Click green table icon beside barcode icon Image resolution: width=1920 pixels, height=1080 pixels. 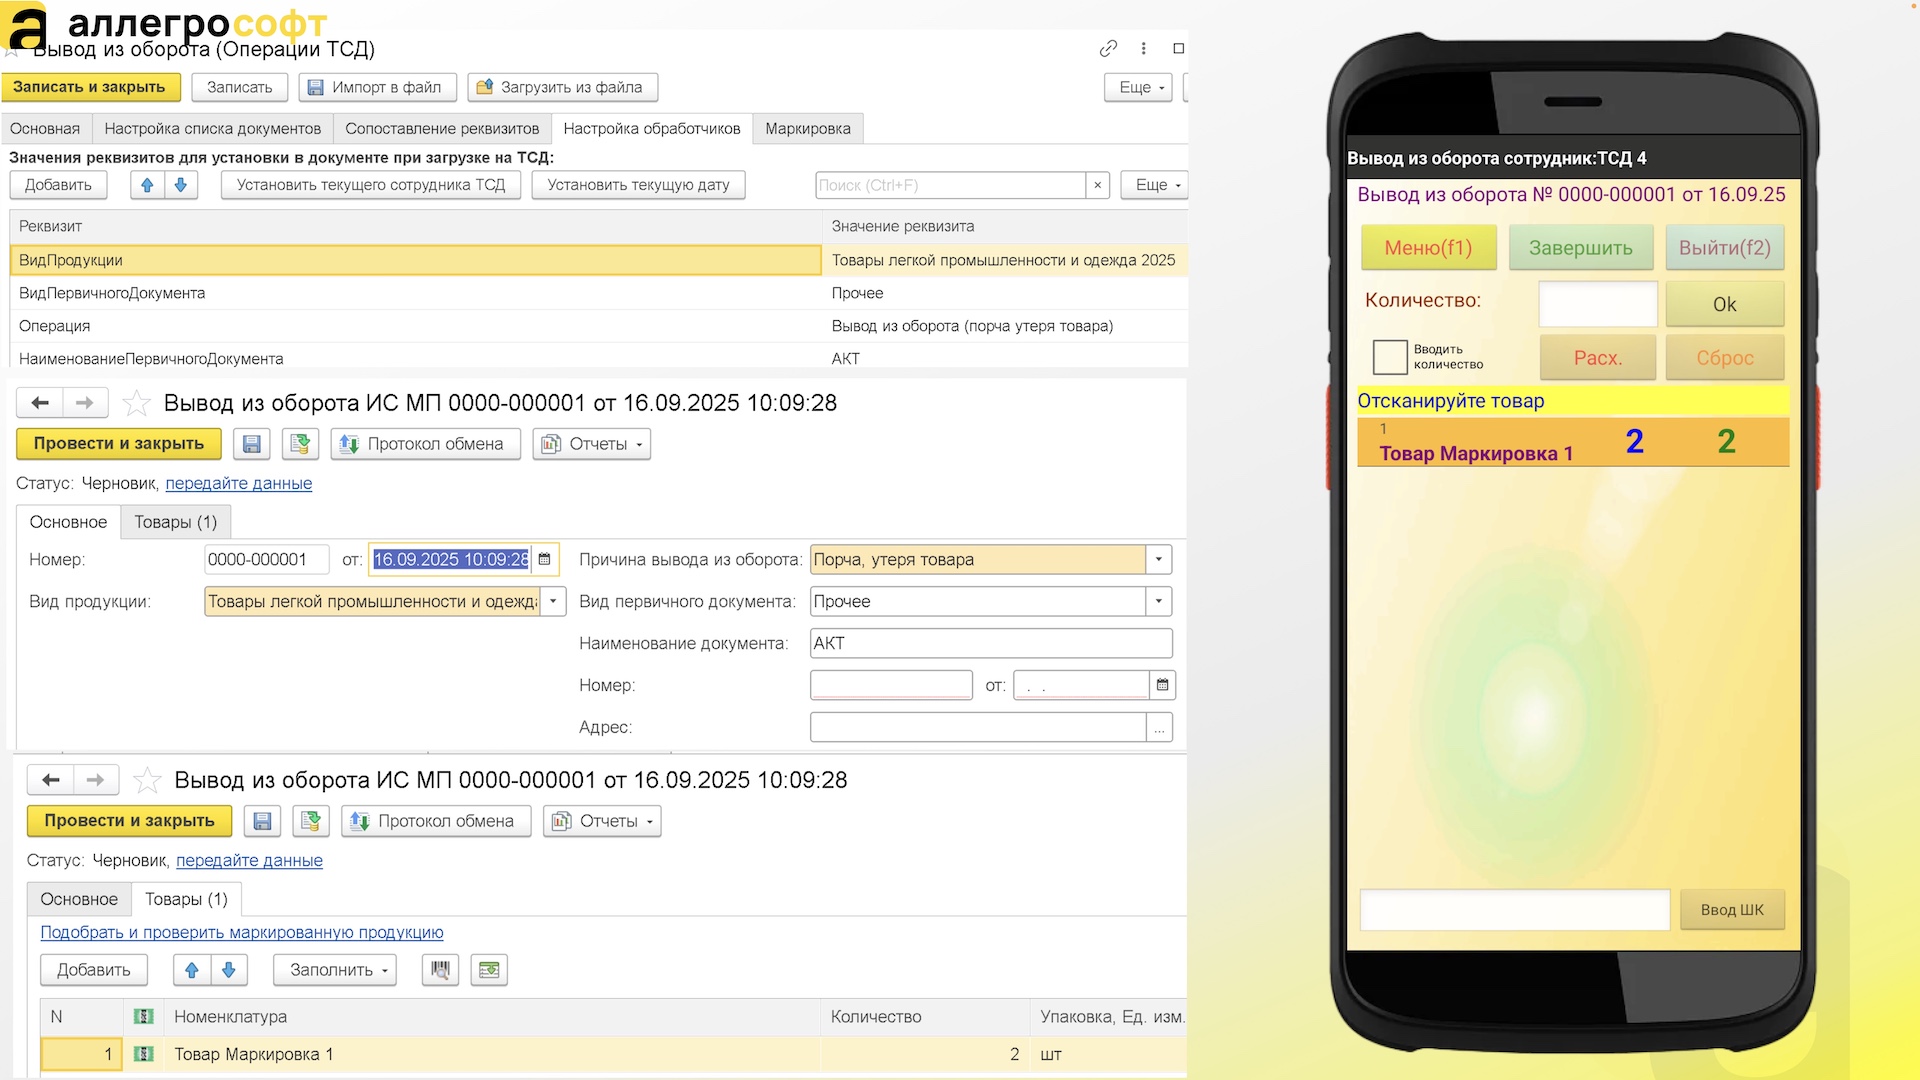(489, 970)
